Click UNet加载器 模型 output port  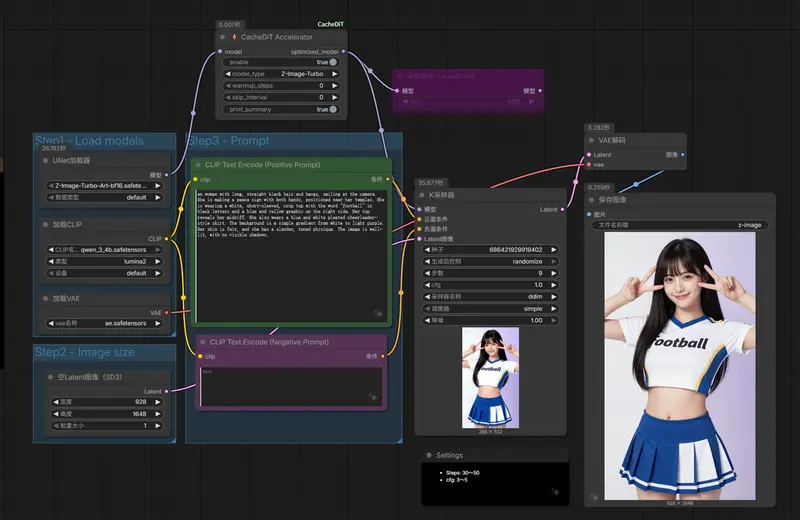coord(166,175)
